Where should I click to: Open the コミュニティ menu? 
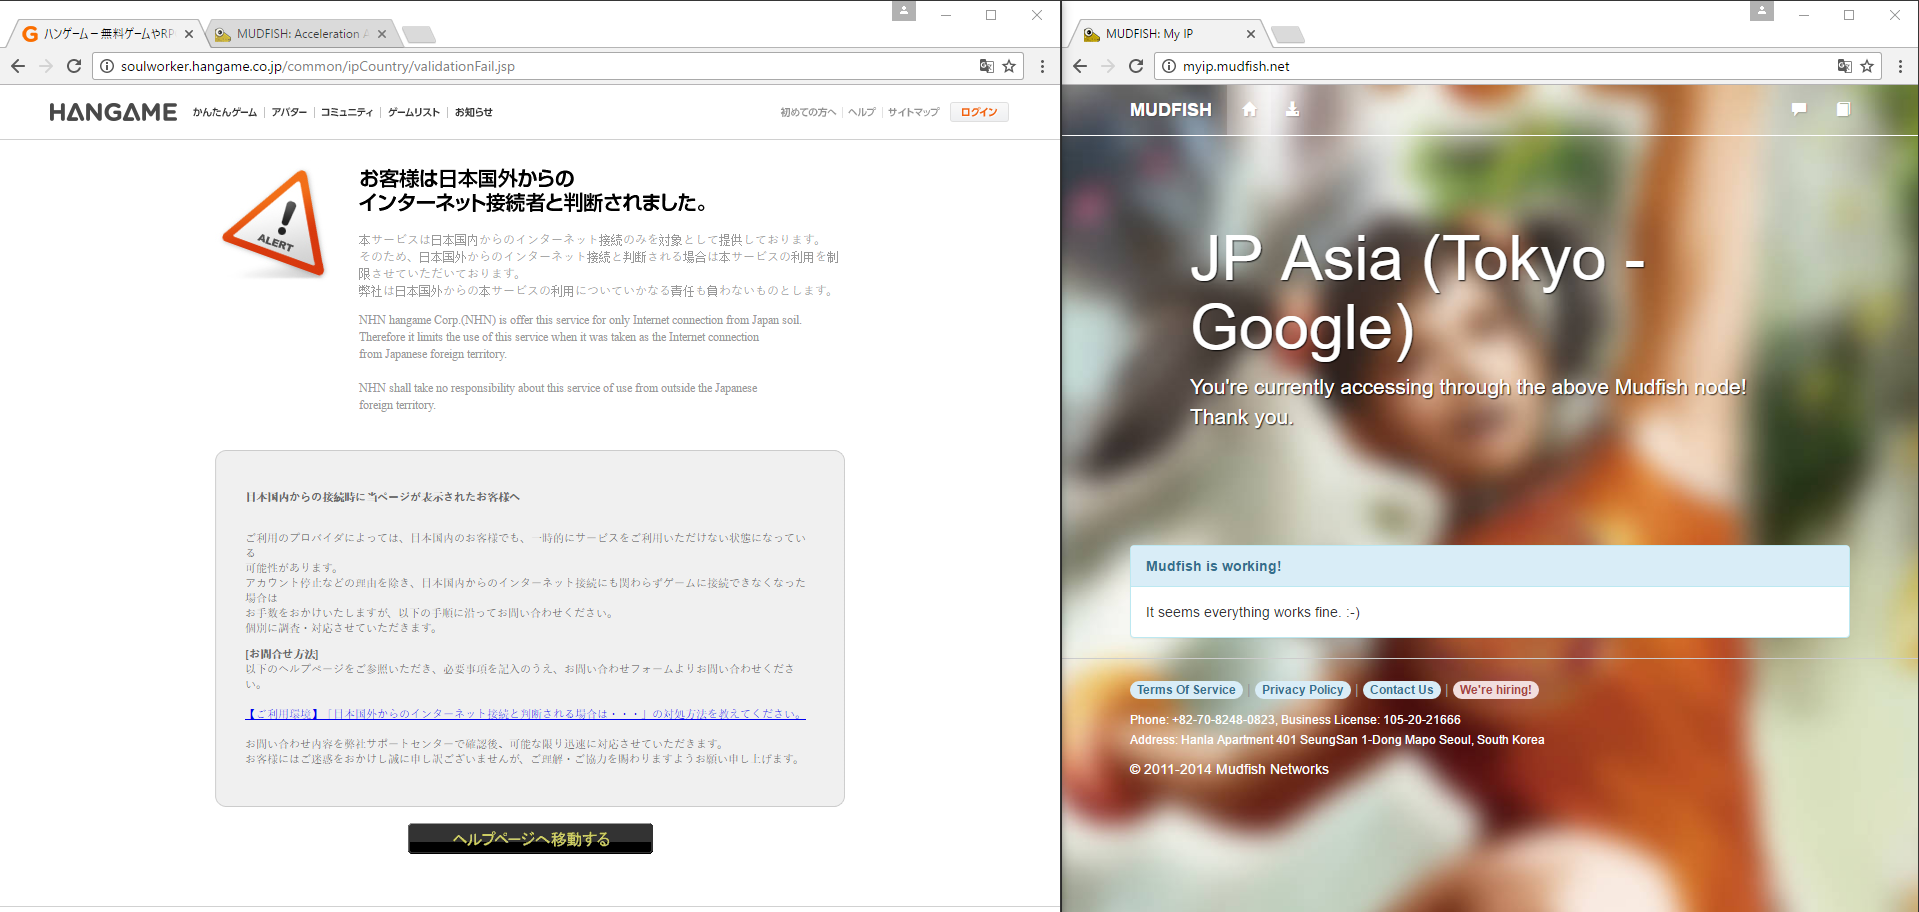coord(347,112)
